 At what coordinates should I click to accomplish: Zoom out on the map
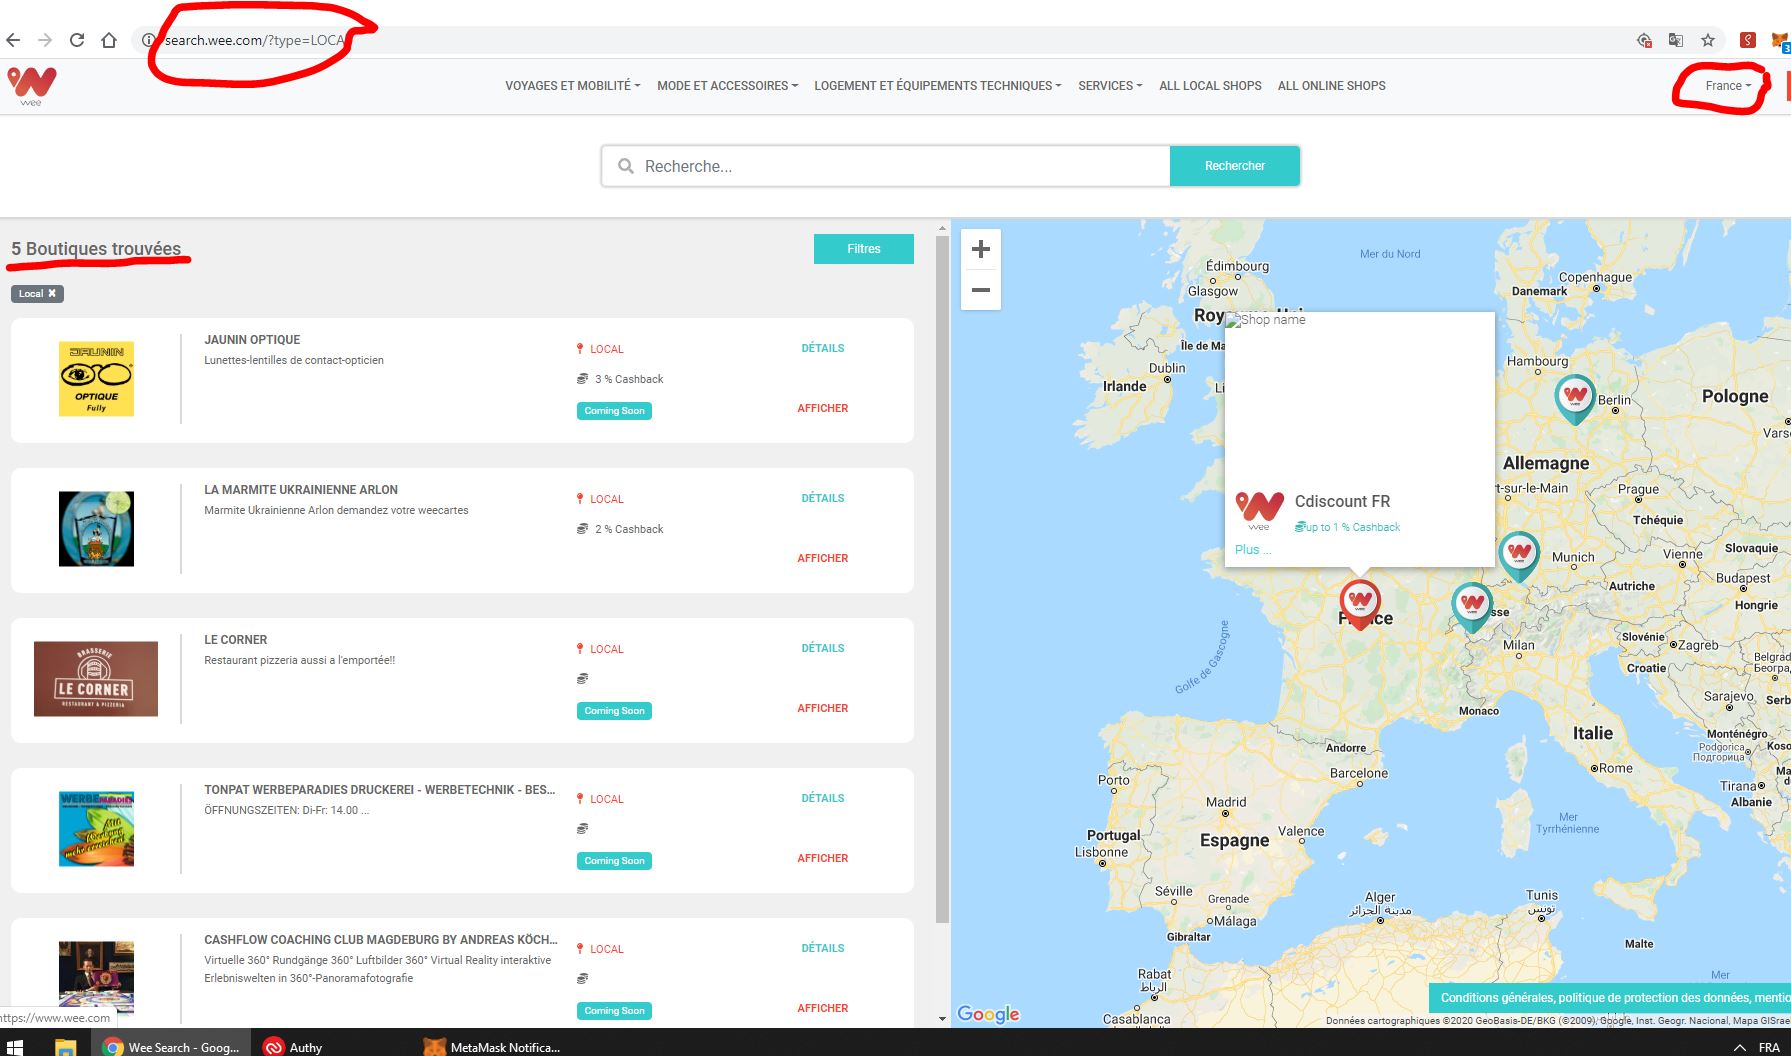click(x=981, y=290)
